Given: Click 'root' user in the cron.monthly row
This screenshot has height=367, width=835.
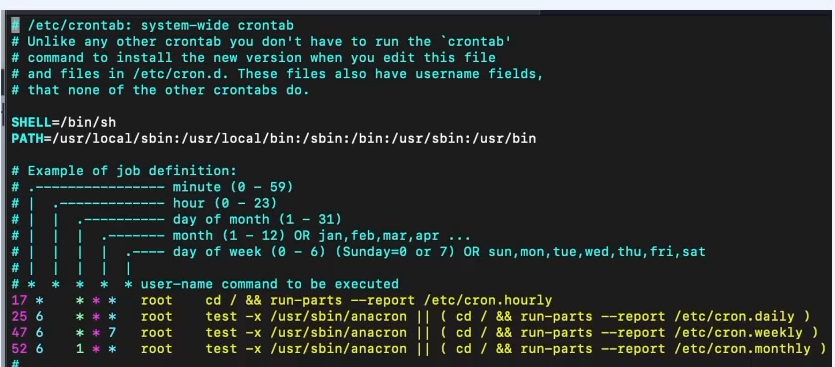Looking at the screenshot, I should [157, 349].
